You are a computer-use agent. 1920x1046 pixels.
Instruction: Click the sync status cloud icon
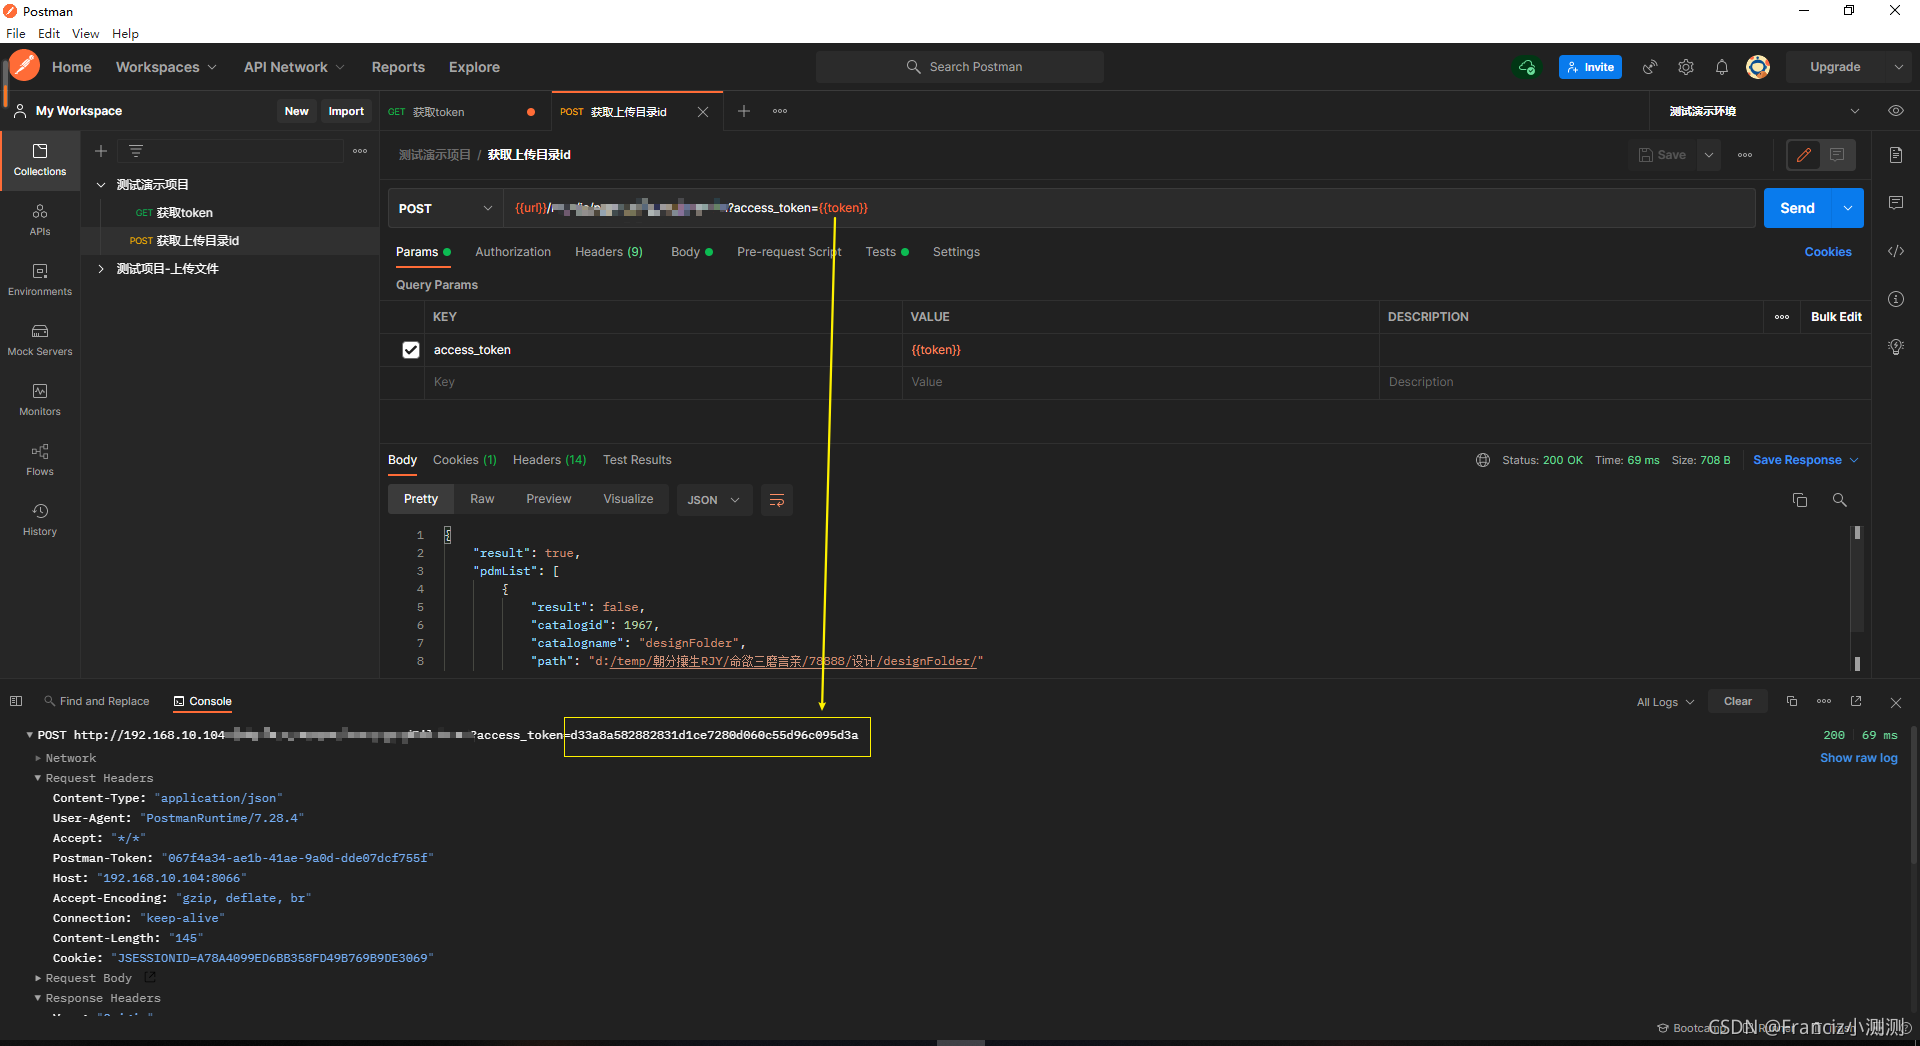click(1527, 67)
